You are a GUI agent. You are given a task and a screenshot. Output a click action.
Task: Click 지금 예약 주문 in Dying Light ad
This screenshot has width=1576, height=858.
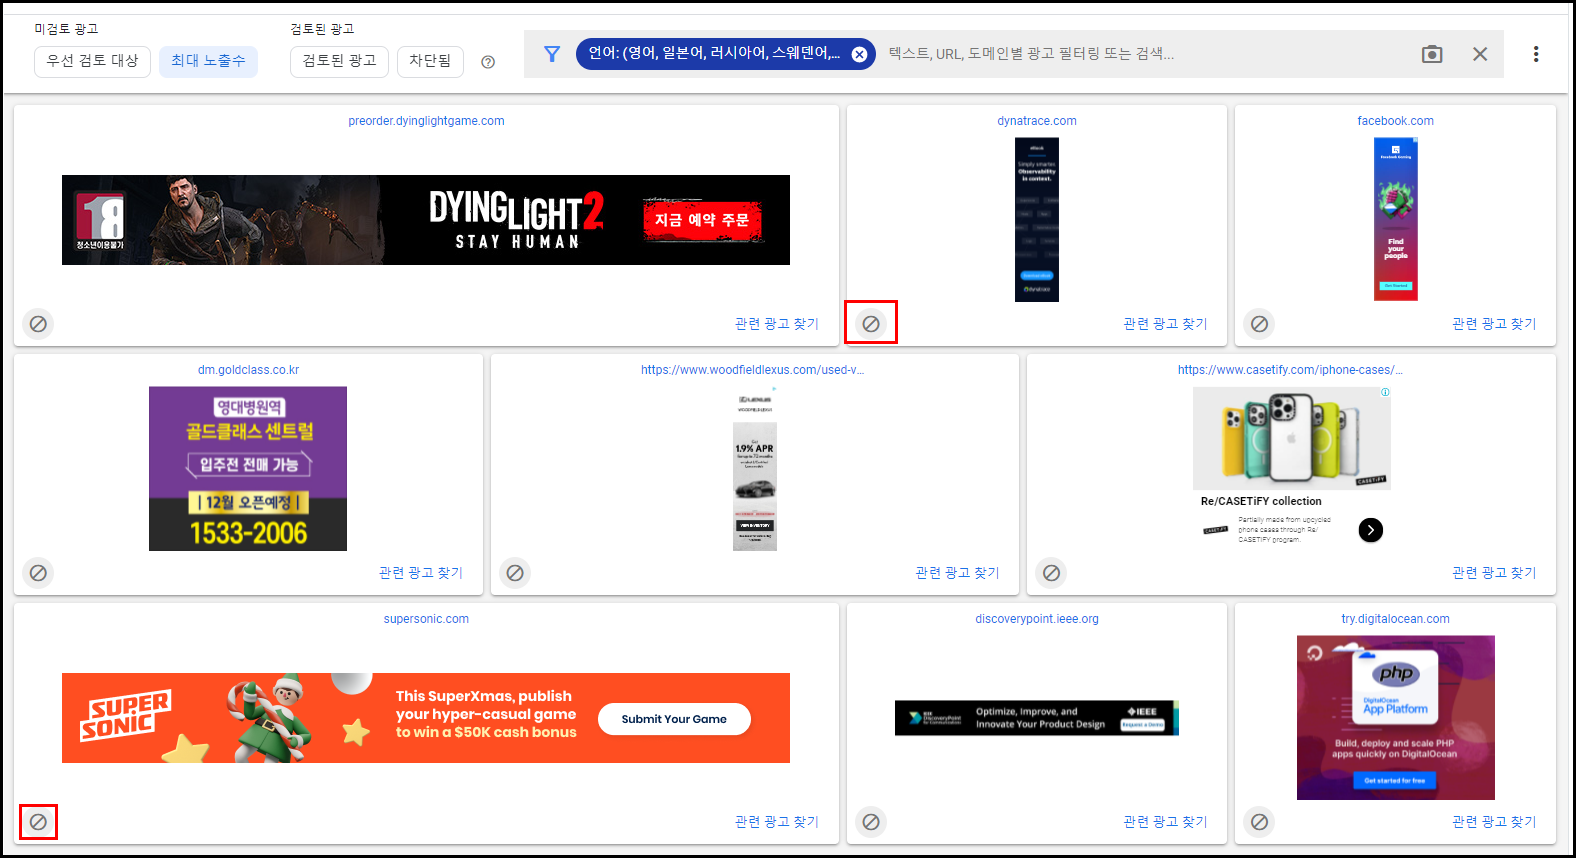[x=702, y=220]
